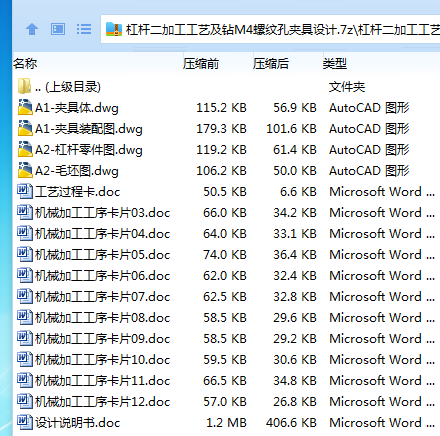Switch to the list view mode button
This screenshot has height=436, width=440.
[x=84, y=29]
